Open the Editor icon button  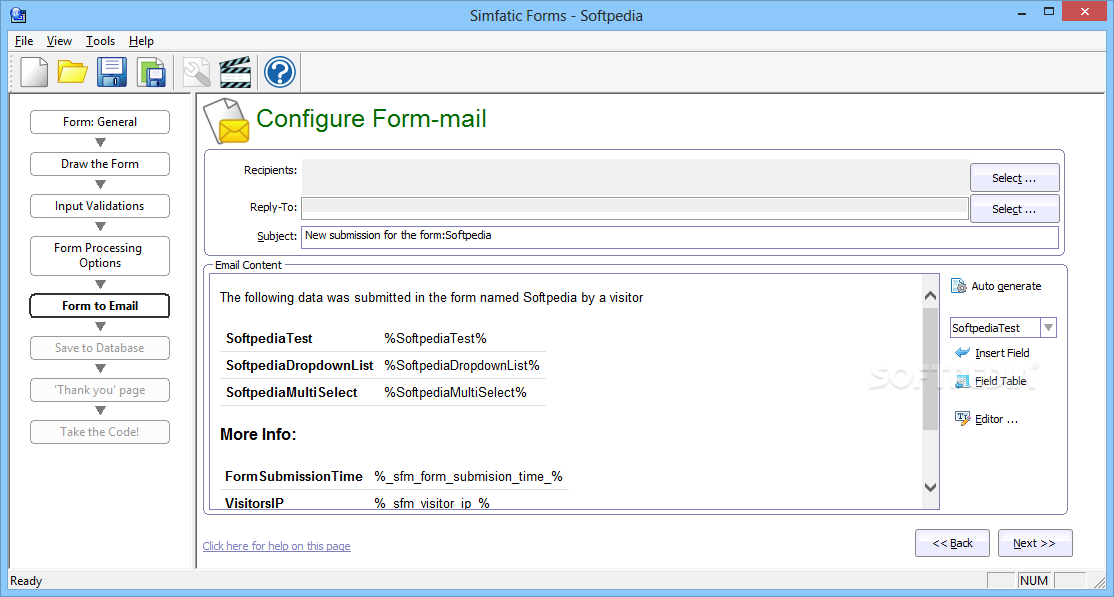[963, 419]
